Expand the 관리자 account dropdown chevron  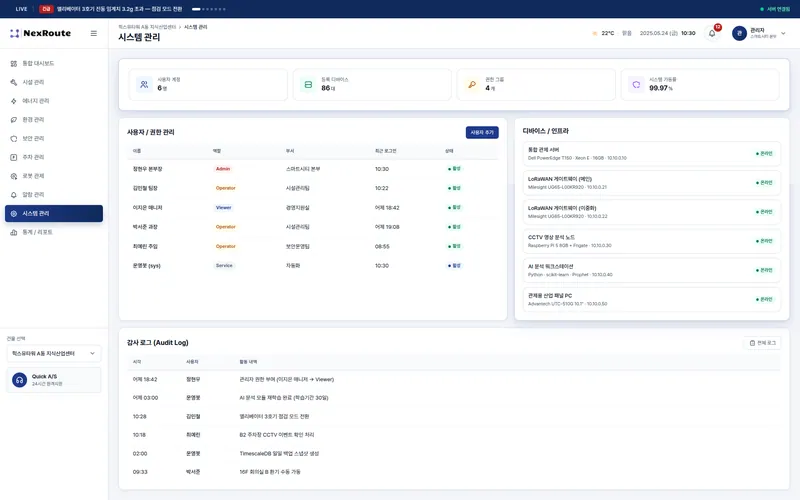[783, 33]
